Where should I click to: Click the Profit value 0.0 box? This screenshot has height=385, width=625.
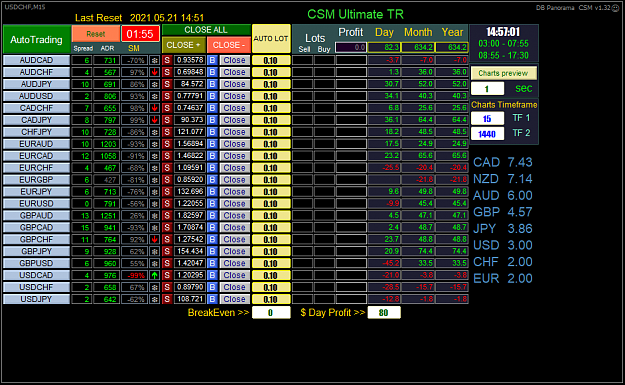(x=351, y=47)
